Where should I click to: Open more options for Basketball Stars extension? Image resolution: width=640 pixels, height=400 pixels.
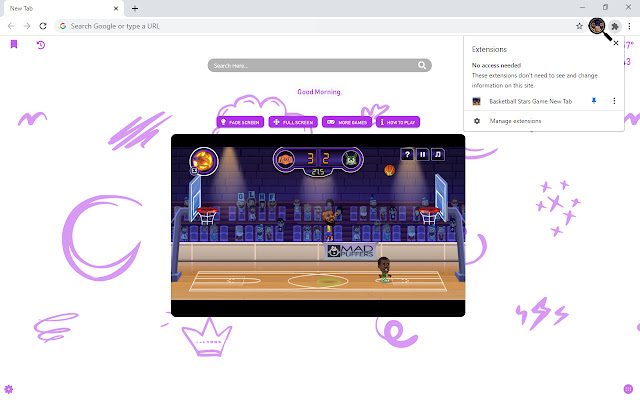click(x=613, y=101)
